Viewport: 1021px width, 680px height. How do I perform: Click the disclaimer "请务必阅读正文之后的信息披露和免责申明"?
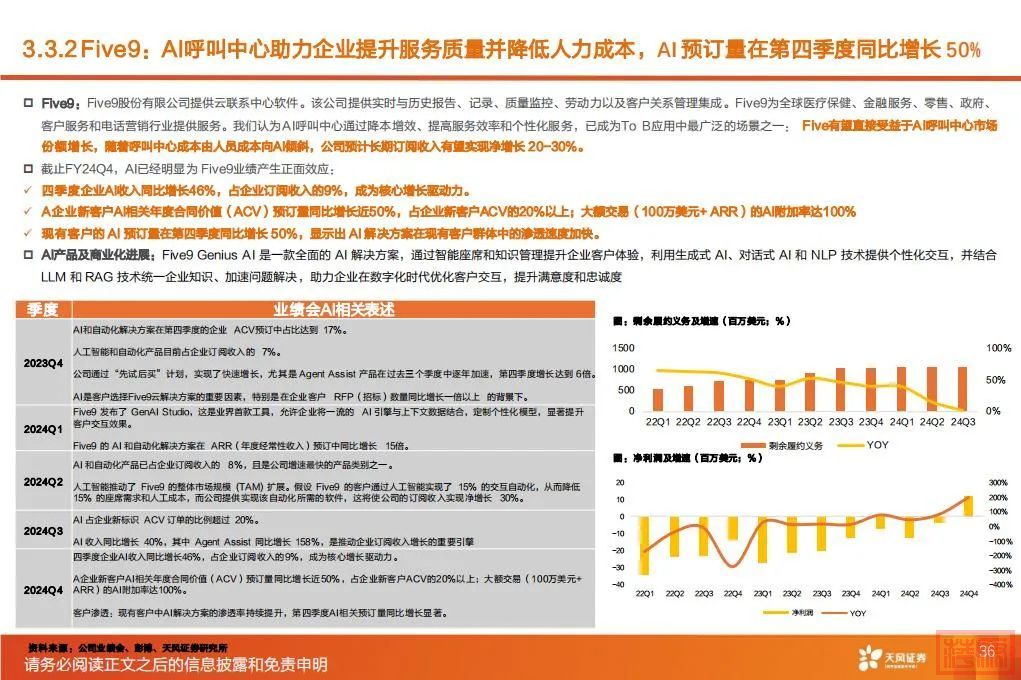tap(176, 664)
